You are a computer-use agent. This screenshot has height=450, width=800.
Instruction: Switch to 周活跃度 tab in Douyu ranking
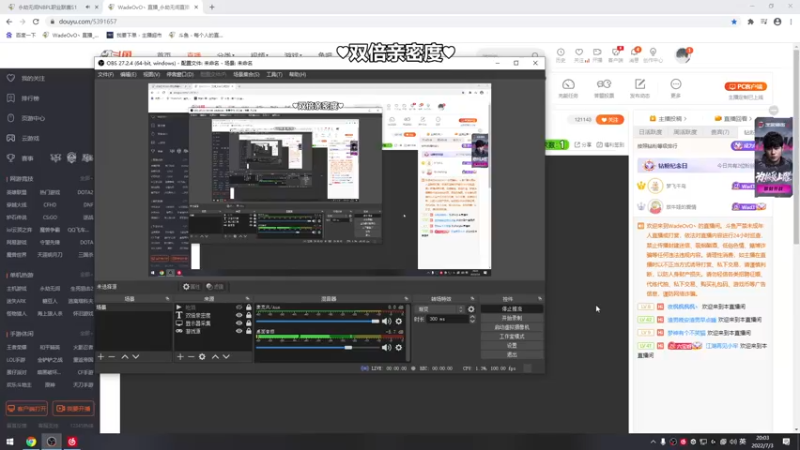(x=685, y=132)
